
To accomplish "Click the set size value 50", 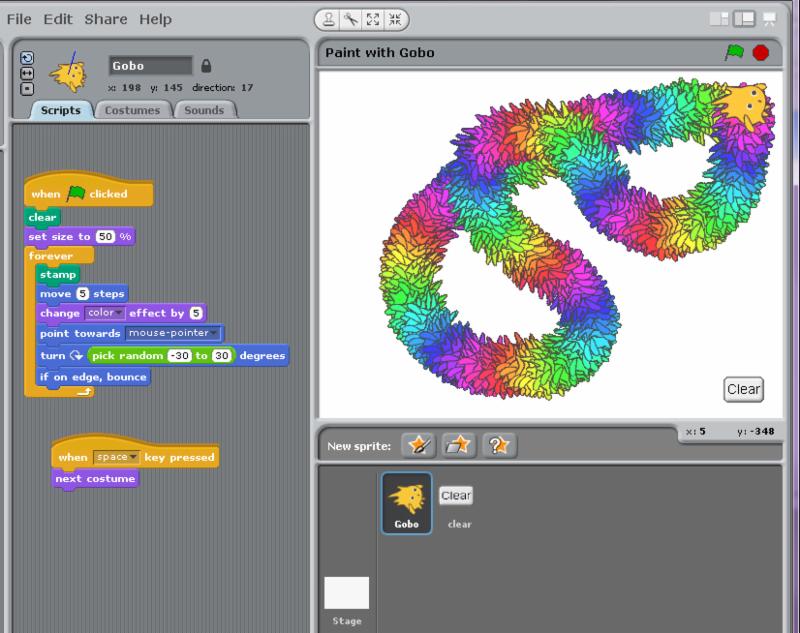I will tap(106, 237).
